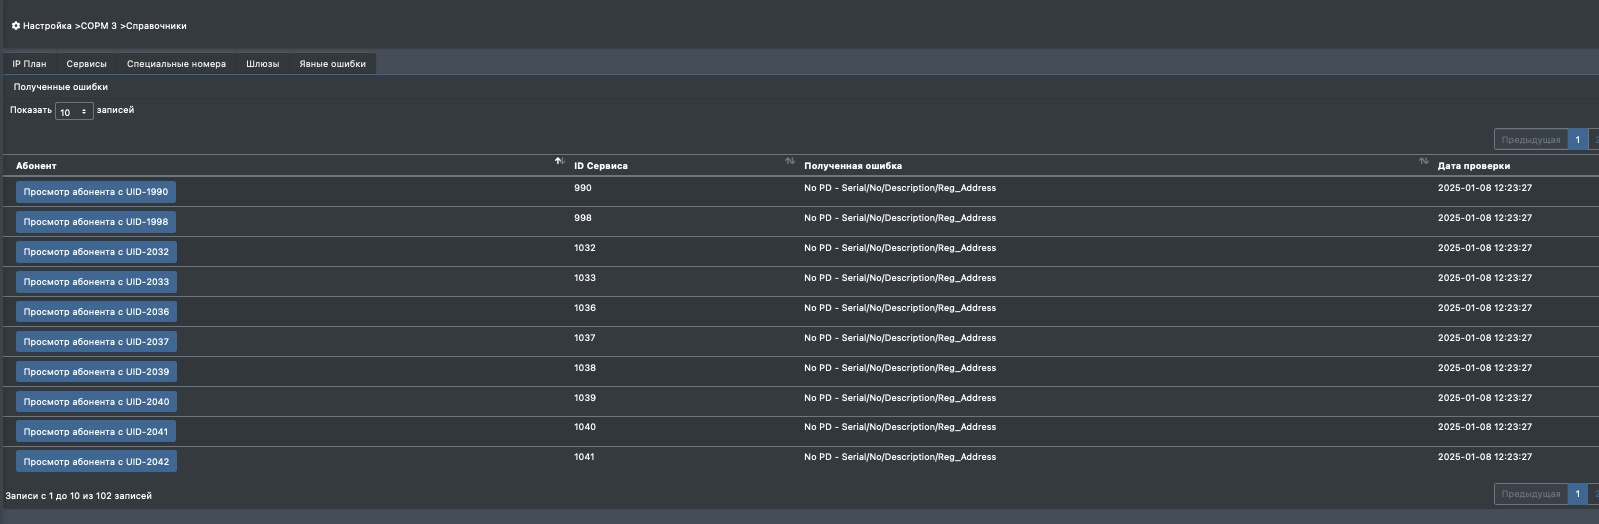Click Предыдущая pagination button below the table
This screenshot has width=1599, height=524.
click(1530, 494)
